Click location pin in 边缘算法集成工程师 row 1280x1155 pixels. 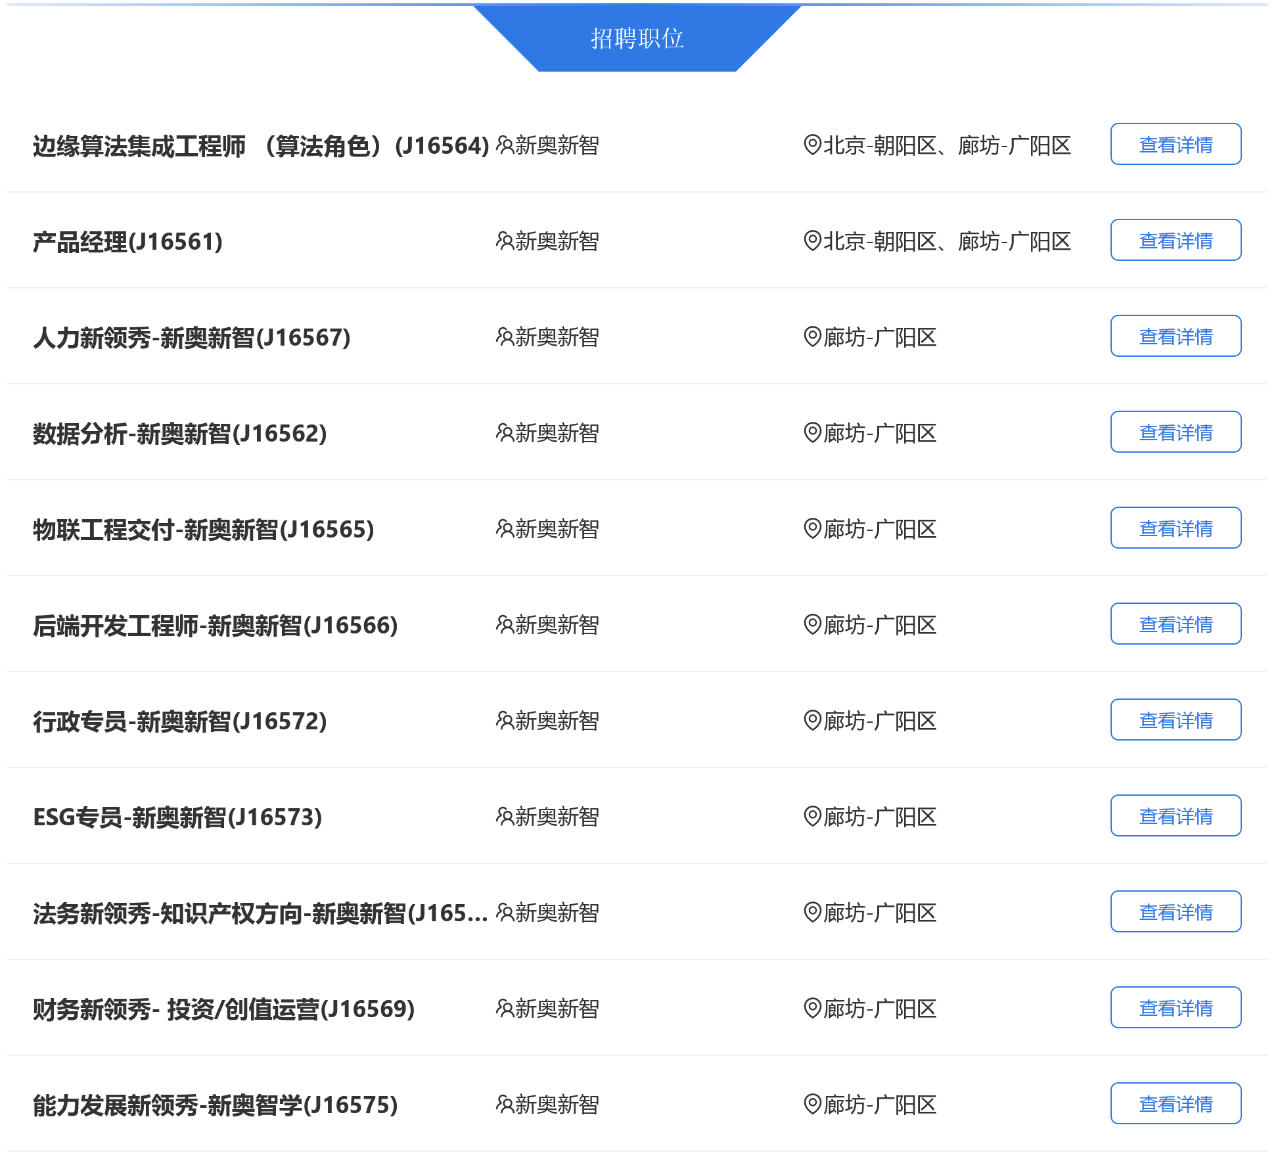pos(813,145)
